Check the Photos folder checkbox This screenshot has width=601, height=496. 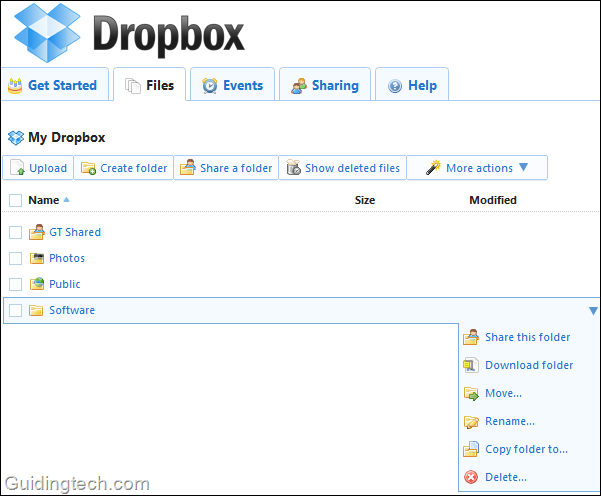click(15, 258)
